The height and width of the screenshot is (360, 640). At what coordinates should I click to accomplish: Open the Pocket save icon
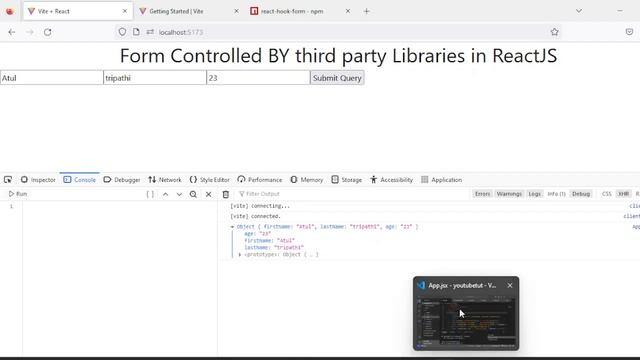629,32
